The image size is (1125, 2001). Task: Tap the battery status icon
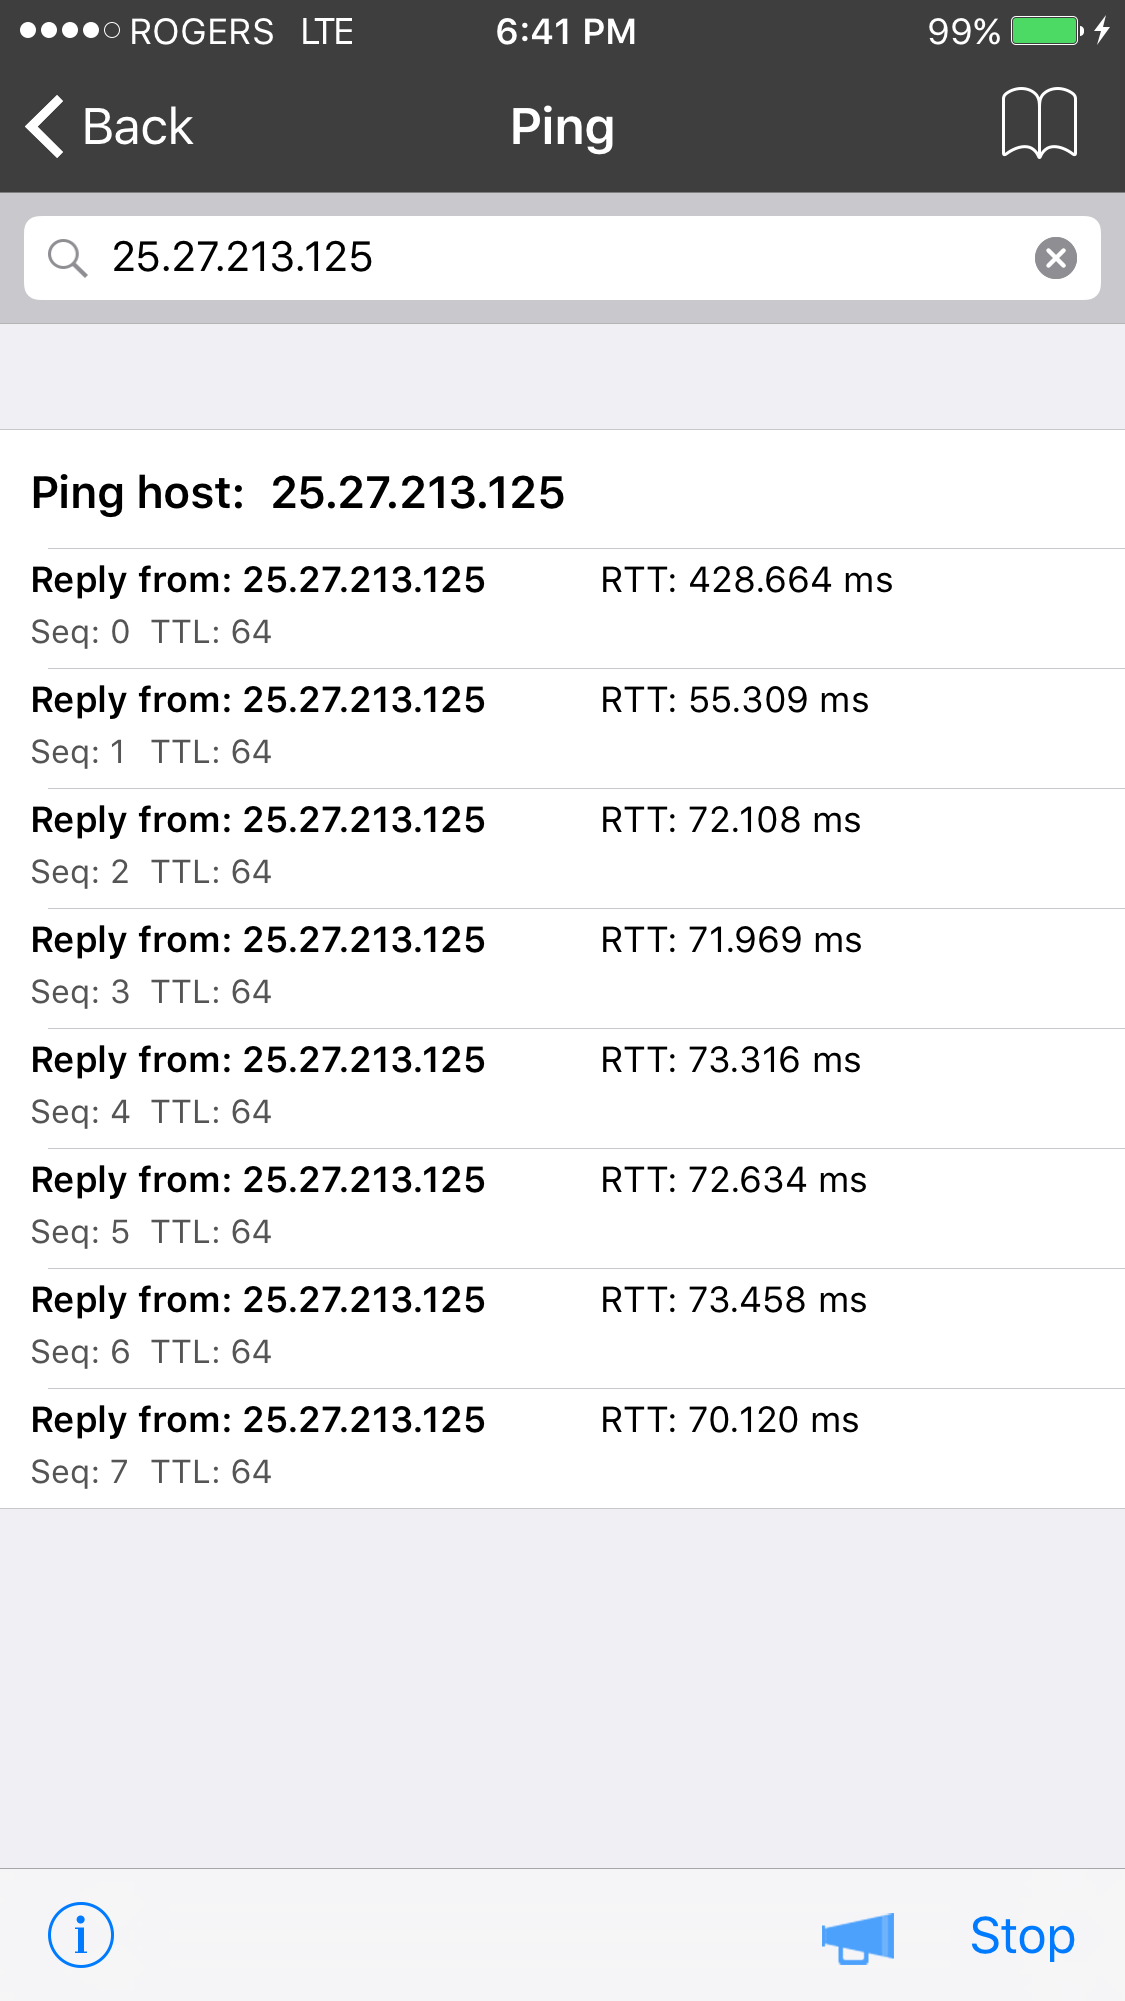click(x=1047, y=31)
